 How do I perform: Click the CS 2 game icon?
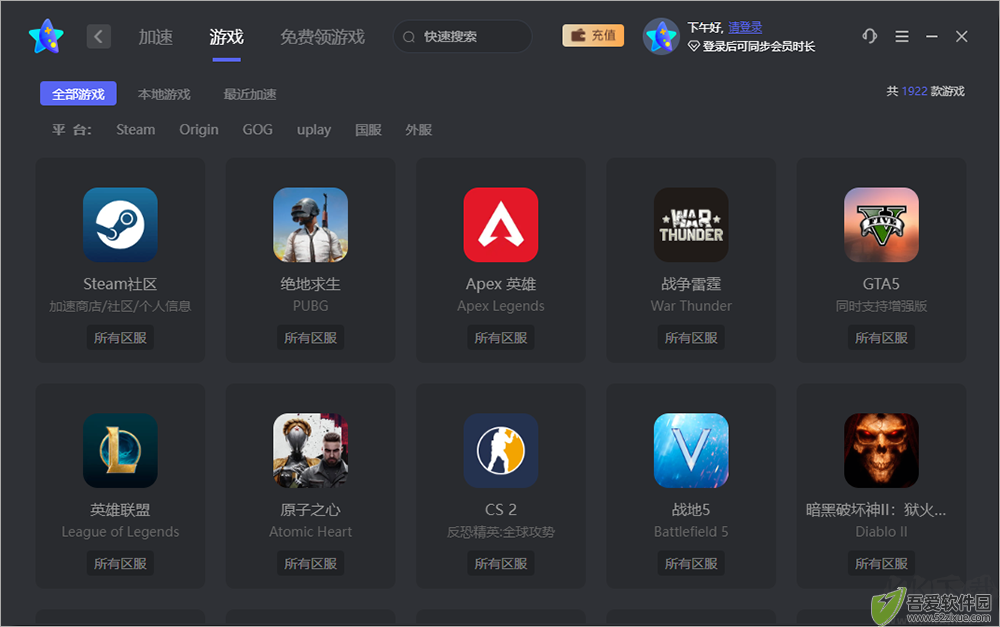tap(501, 450)
